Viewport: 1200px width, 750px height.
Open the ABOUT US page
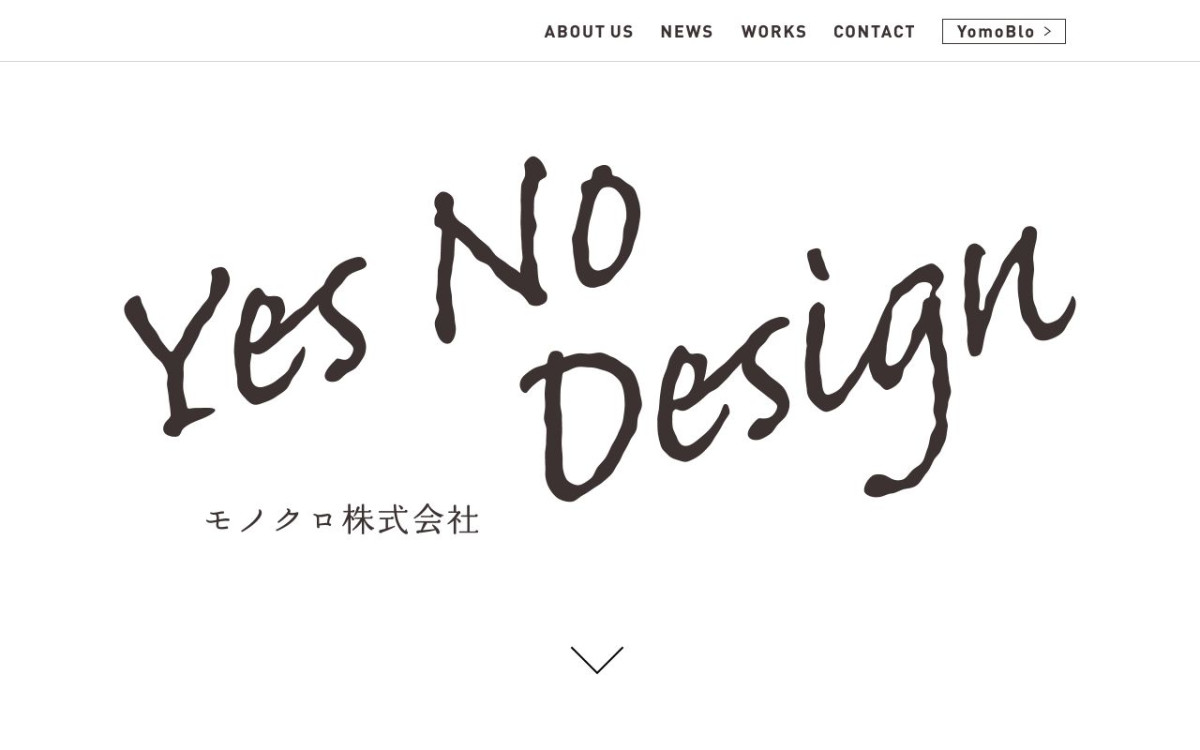coord(589,32)
